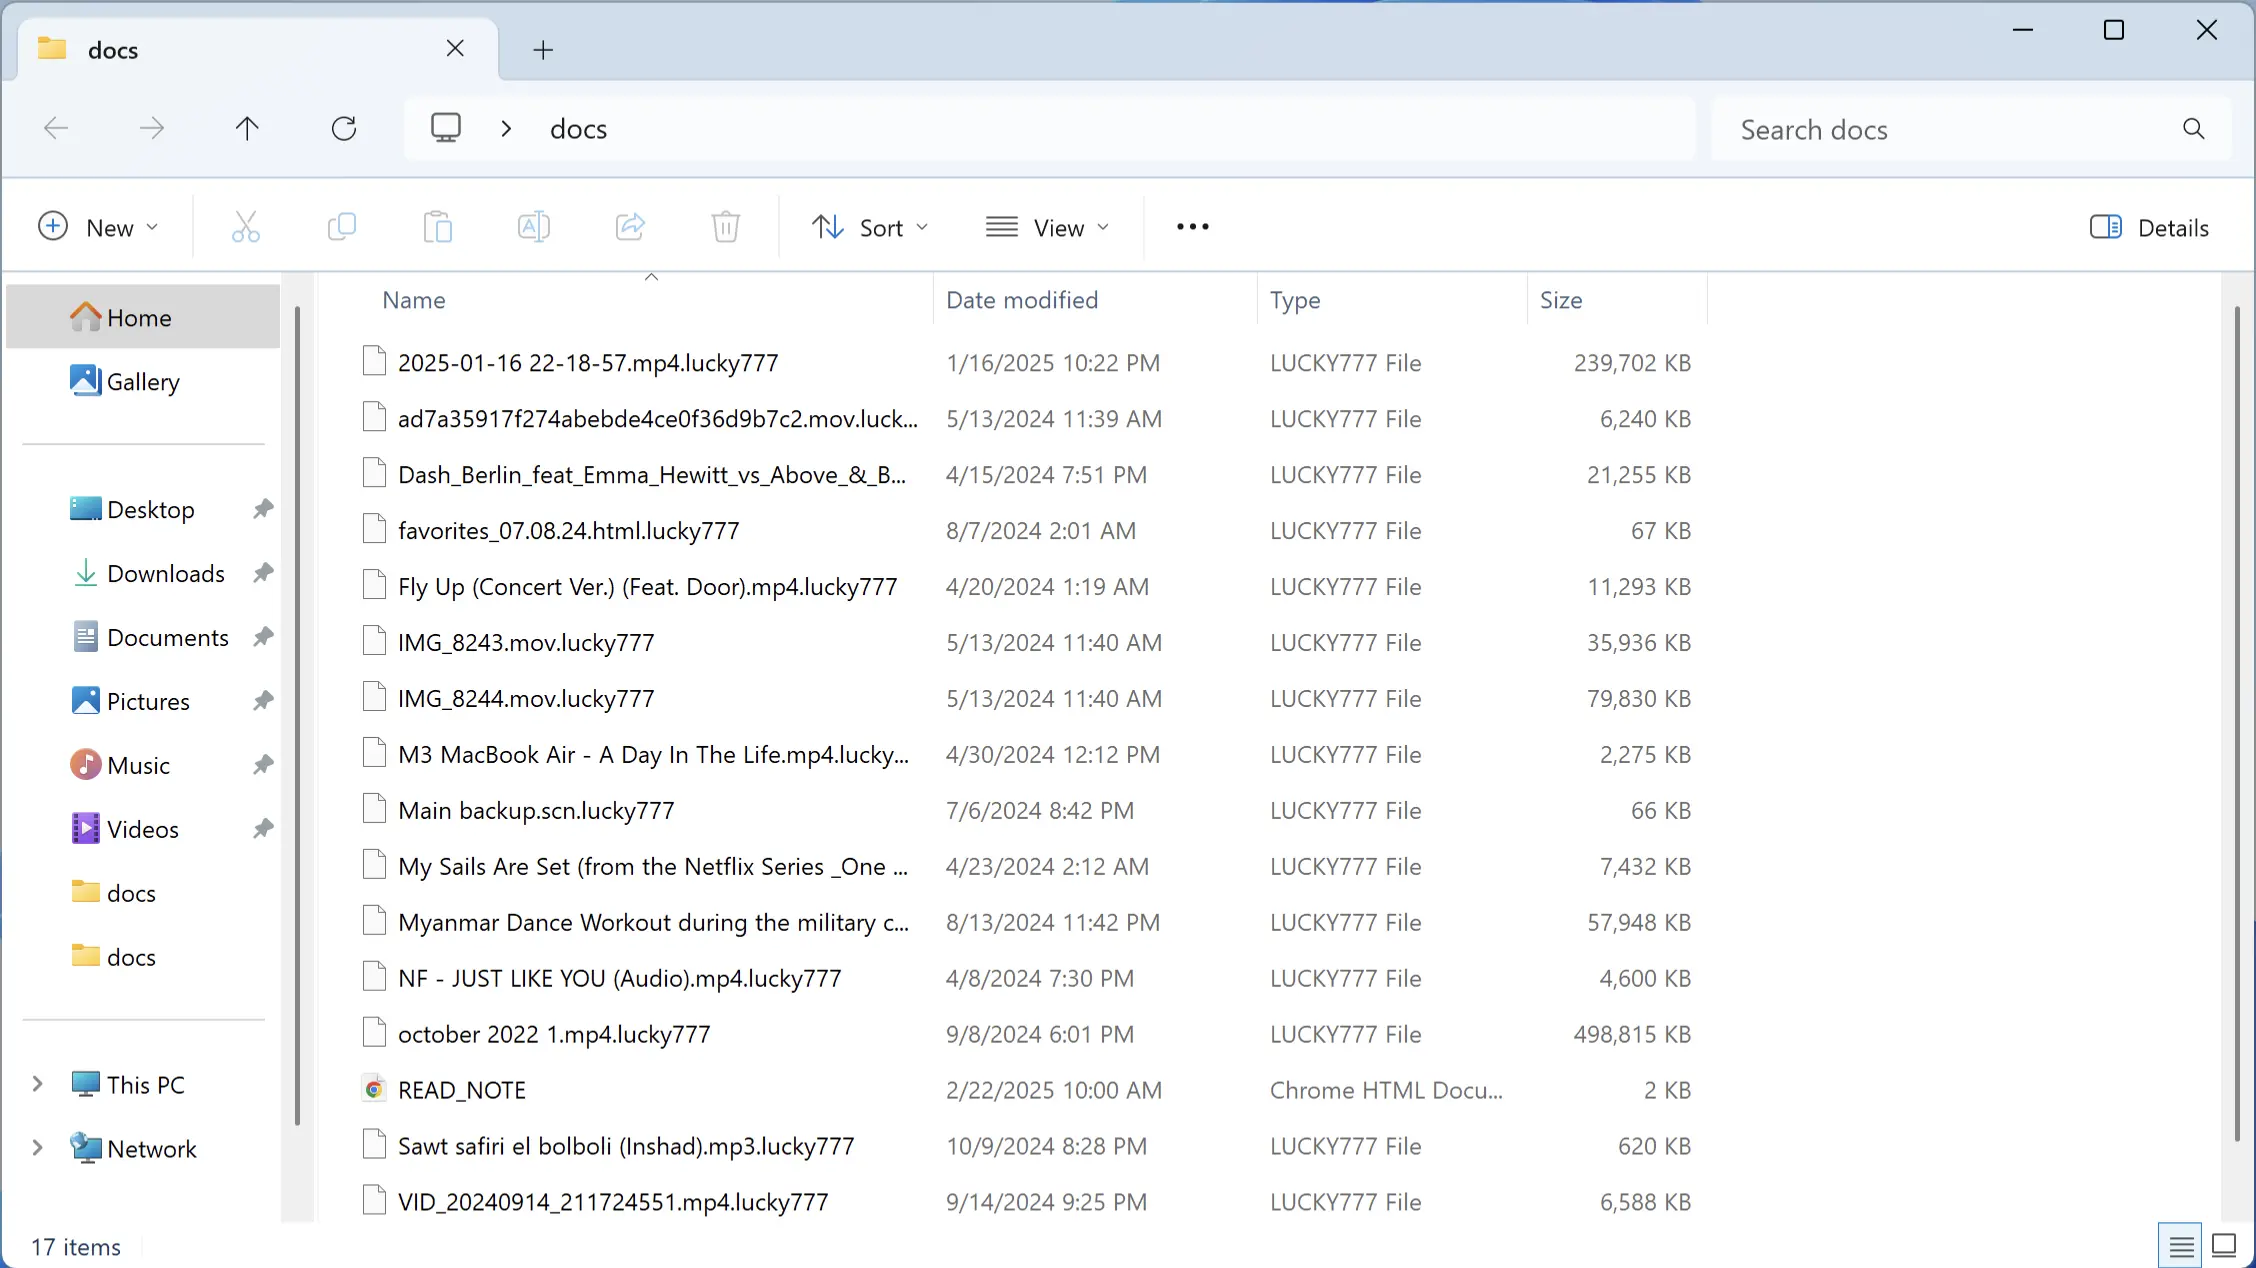Open Downloads from the sidebar
The width and height of the screenshot is (2256, 1268).
point(165,573)
